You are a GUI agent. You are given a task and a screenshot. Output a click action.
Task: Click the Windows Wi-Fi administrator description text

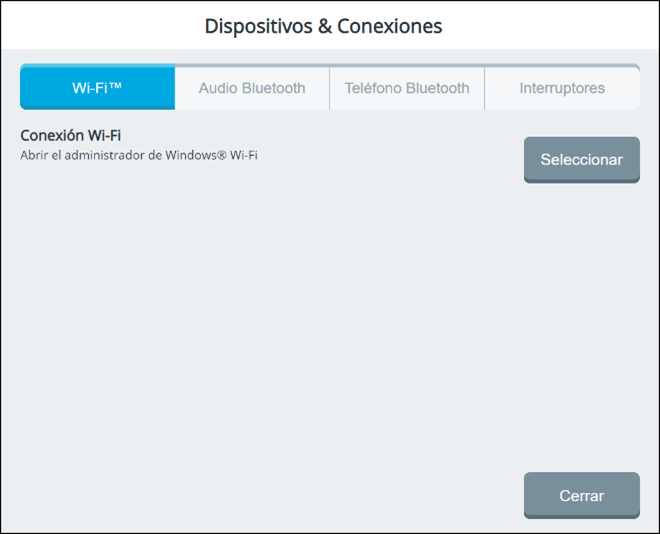pyautogui.click(x=139, y=155)
